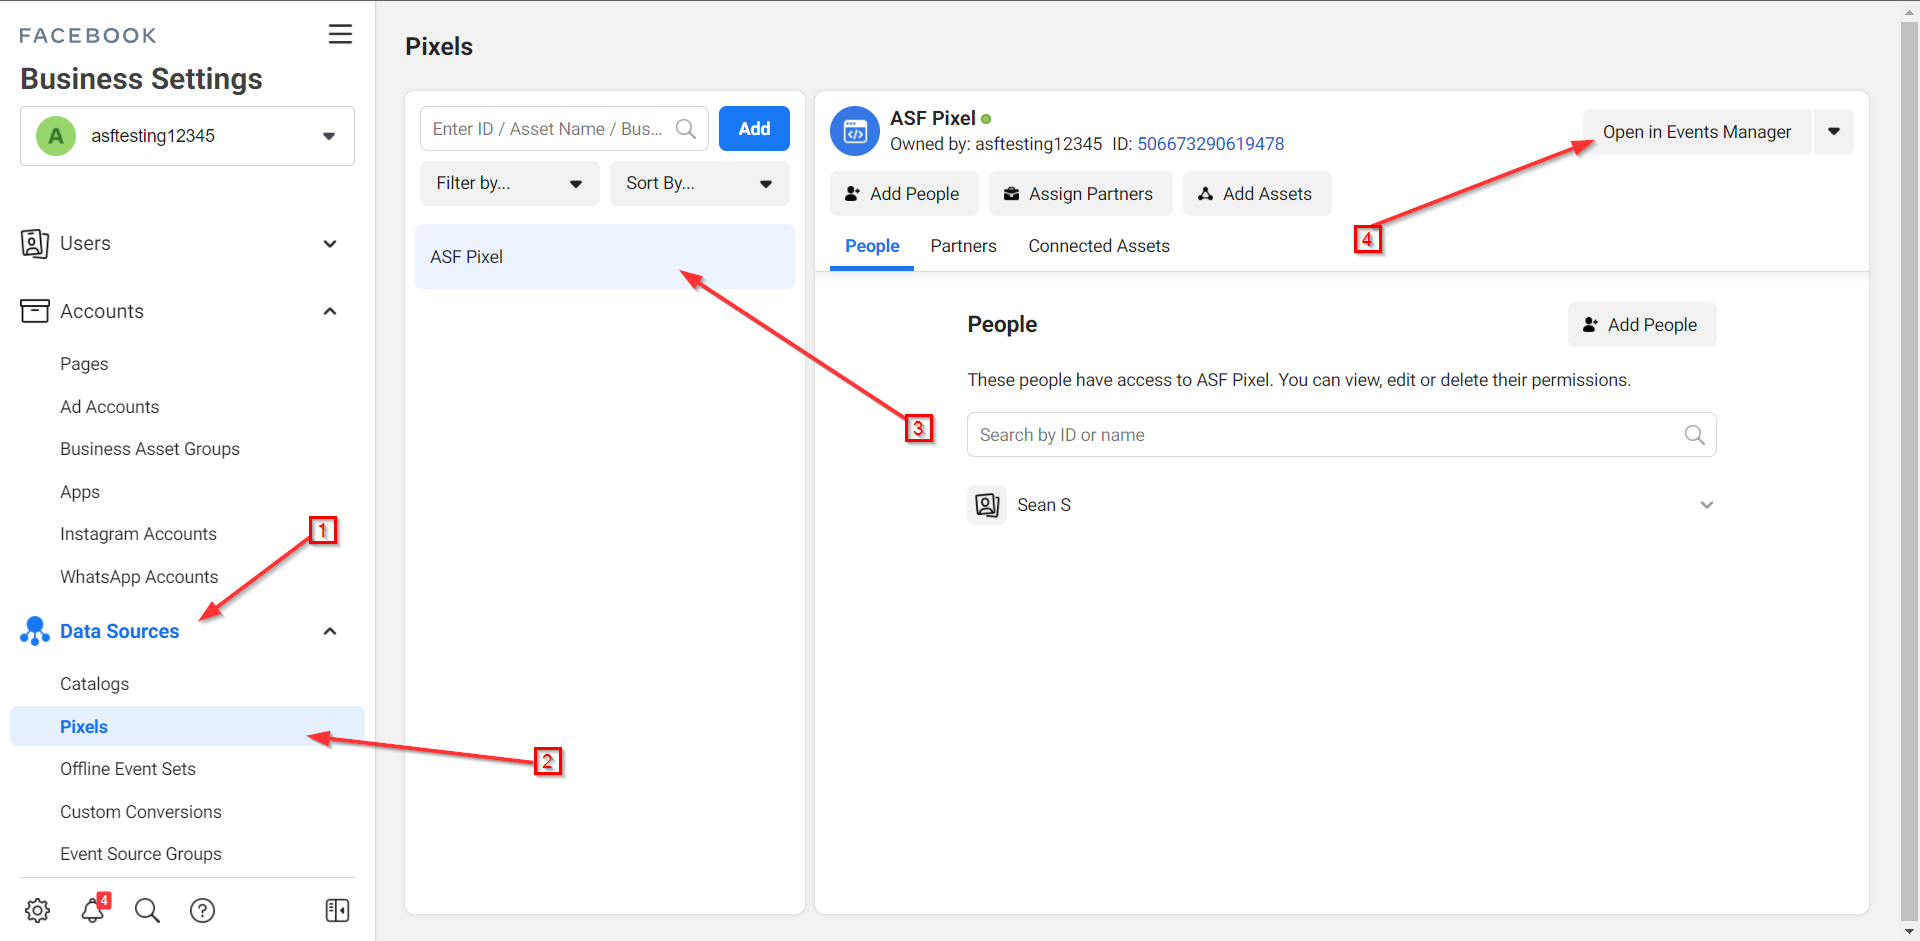Open the asftesting12345 business dropdown
The image size is (1920, 941).
click(187, 136)
